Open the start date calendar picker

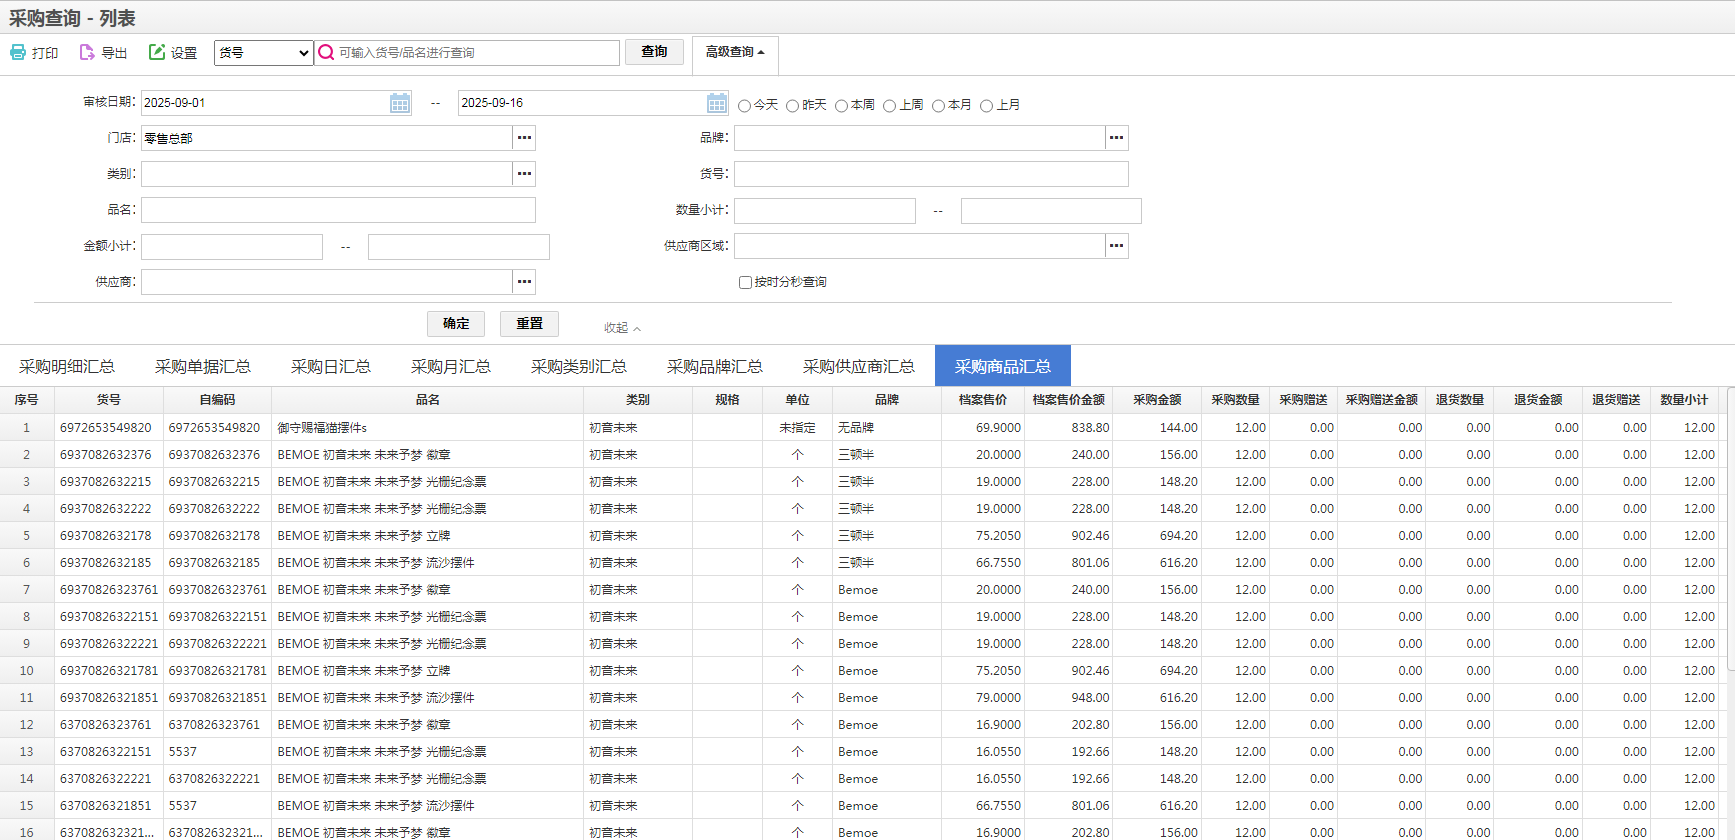[x=400, y=103]
